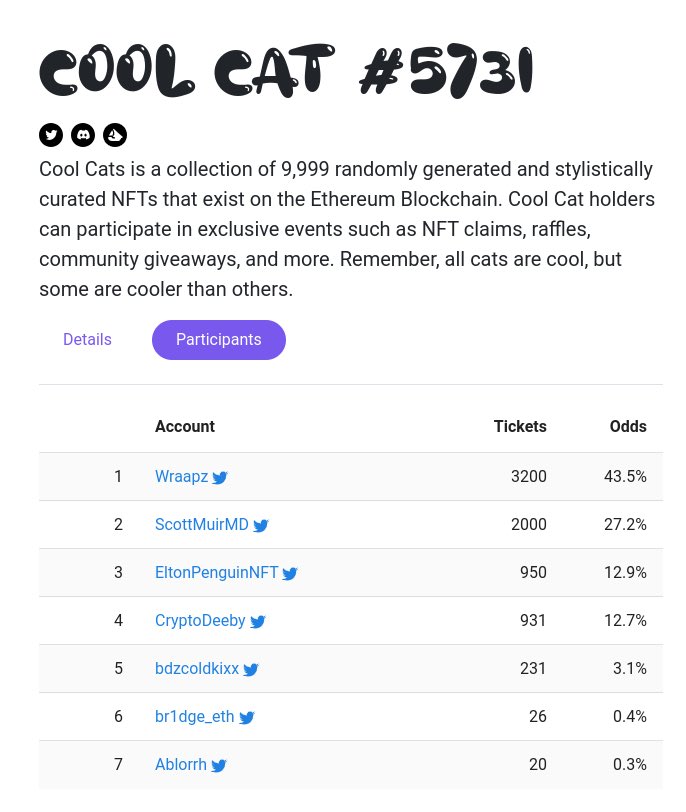This screenshot has height=812, width=686.
Task: Visit br1dge_eth profile link
Action: pyautogui.click(x=195, y=717)
